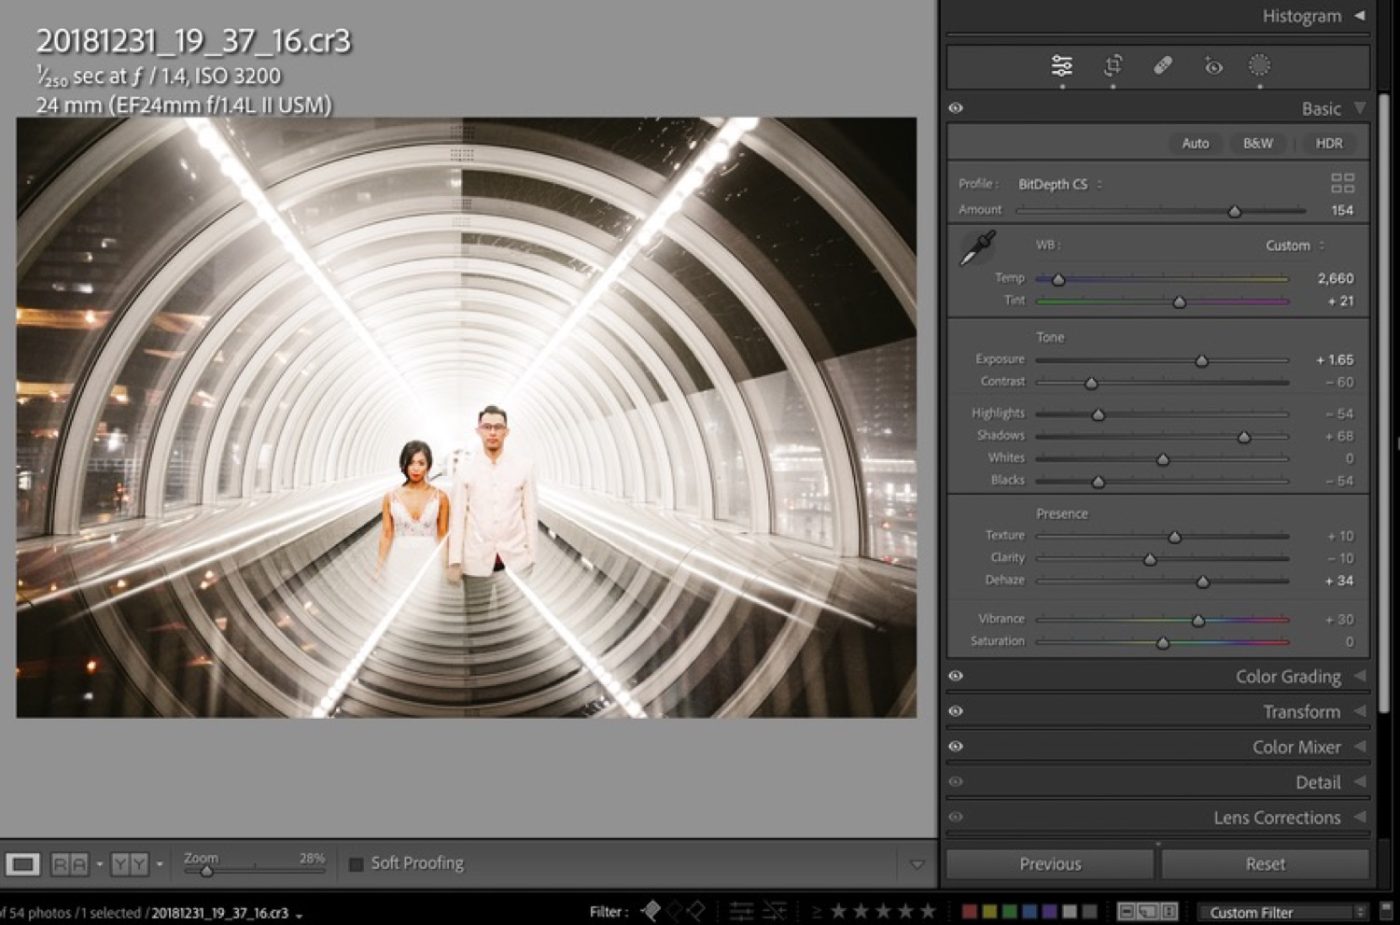
Task: Open the Profile browser grid icon
Action: pyautogui.click(x=1341, y=184)
